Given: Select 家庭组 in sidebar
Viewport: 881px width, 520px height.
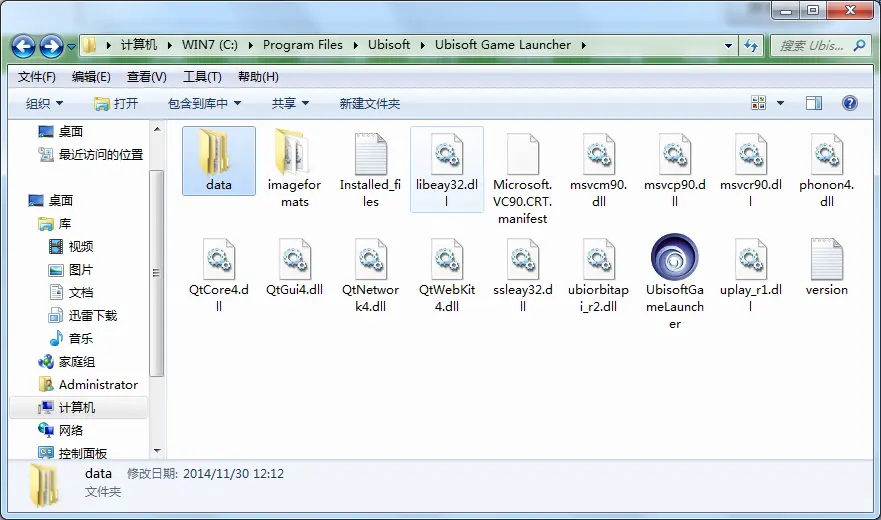Looking at the screenshot, I should click(x=66, y=362).
